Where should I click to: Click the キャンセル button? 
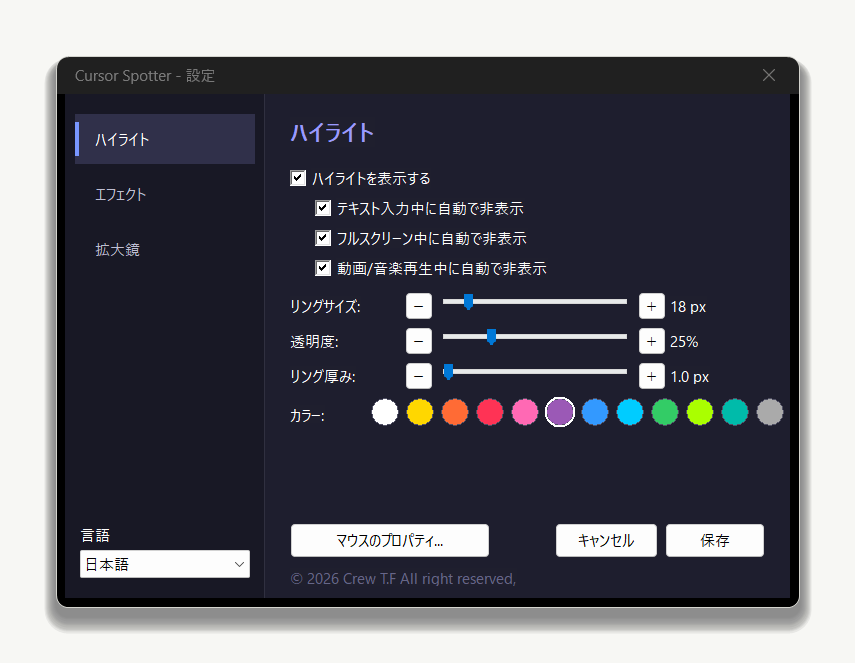606,540
